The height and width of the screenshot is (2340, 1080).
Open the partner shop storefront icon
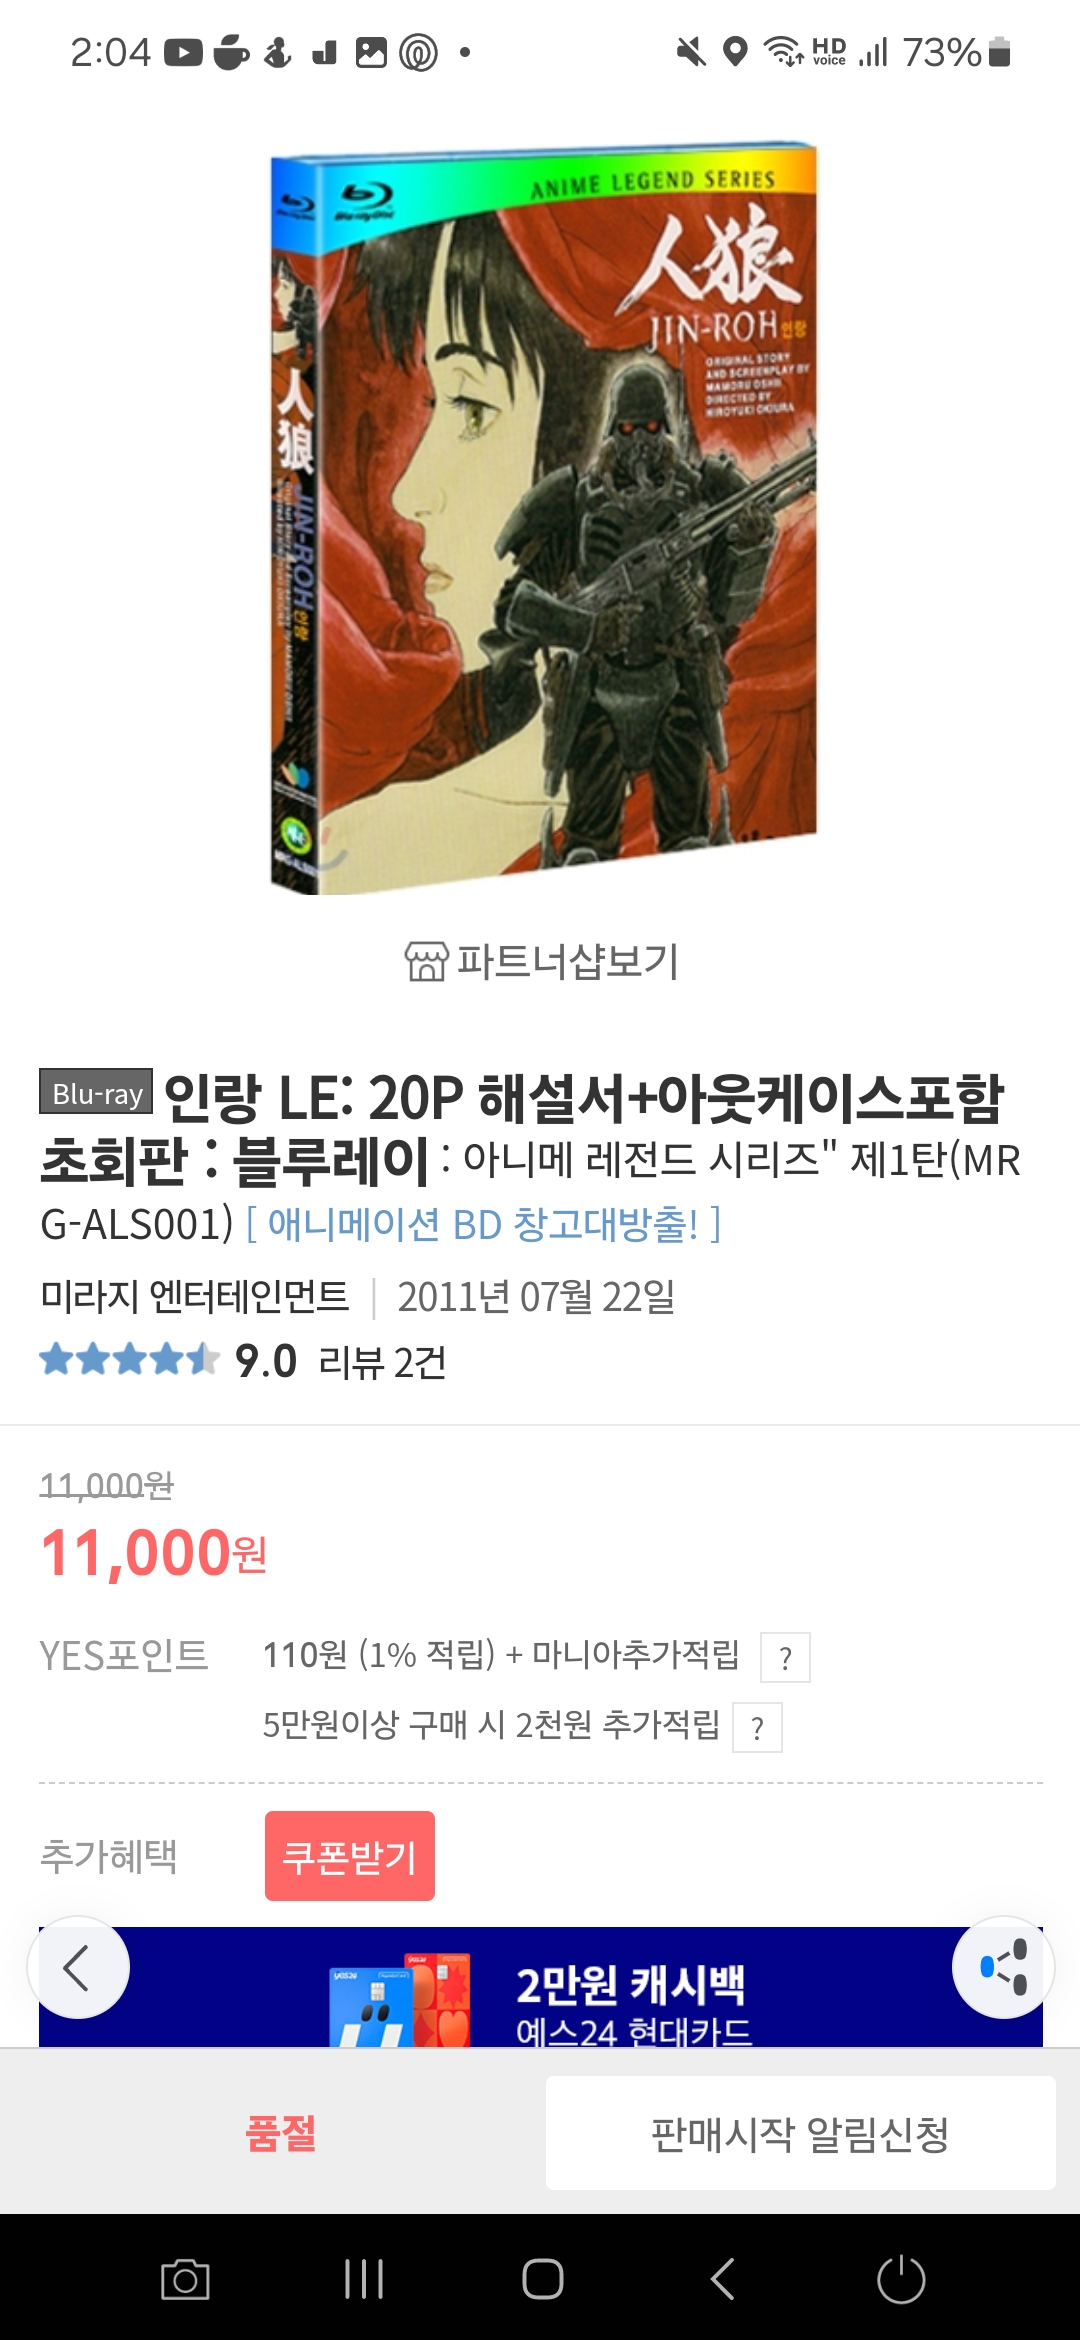pos(426,961)
